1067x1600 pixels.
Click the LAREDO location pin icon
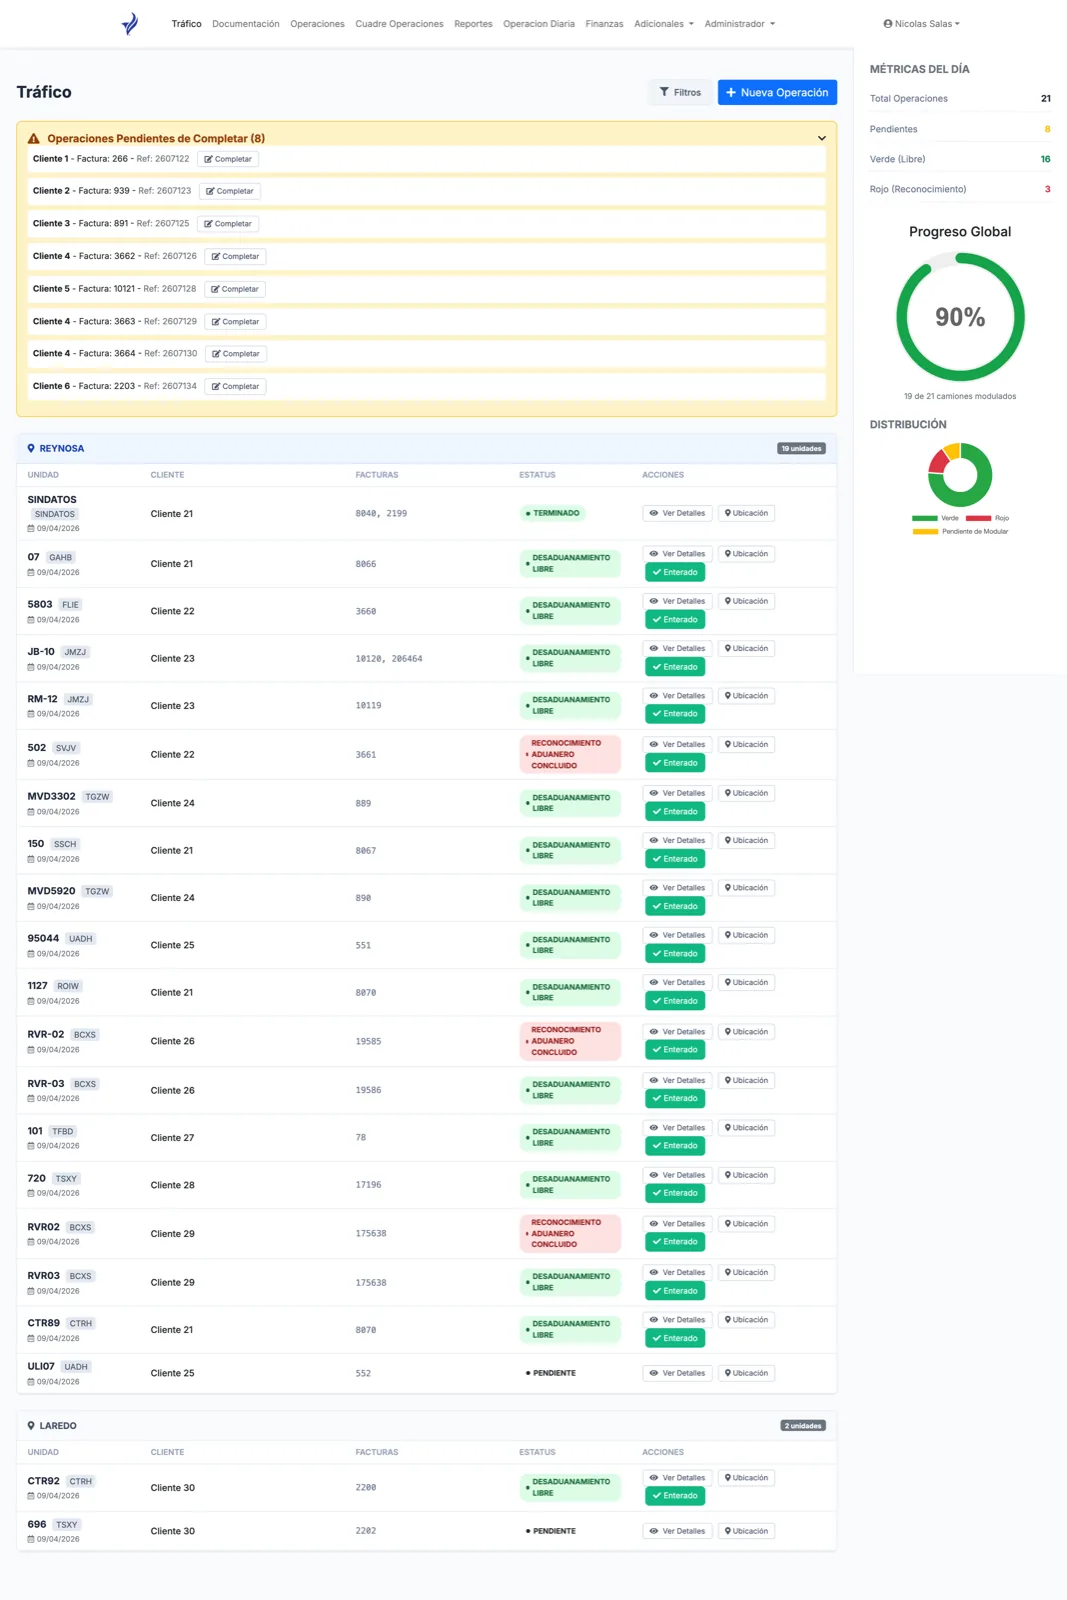point(31,1426)
